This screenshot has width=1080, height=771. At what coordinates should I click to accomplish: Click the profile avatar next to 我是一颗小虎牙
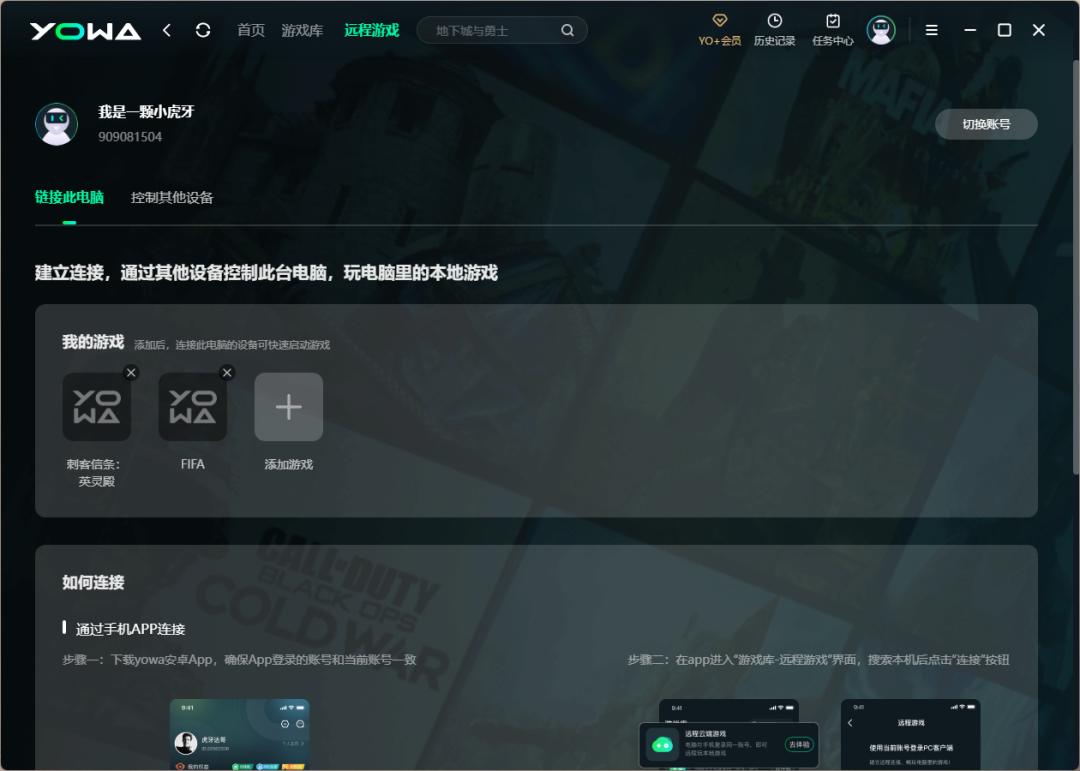[x=56, y=124]
